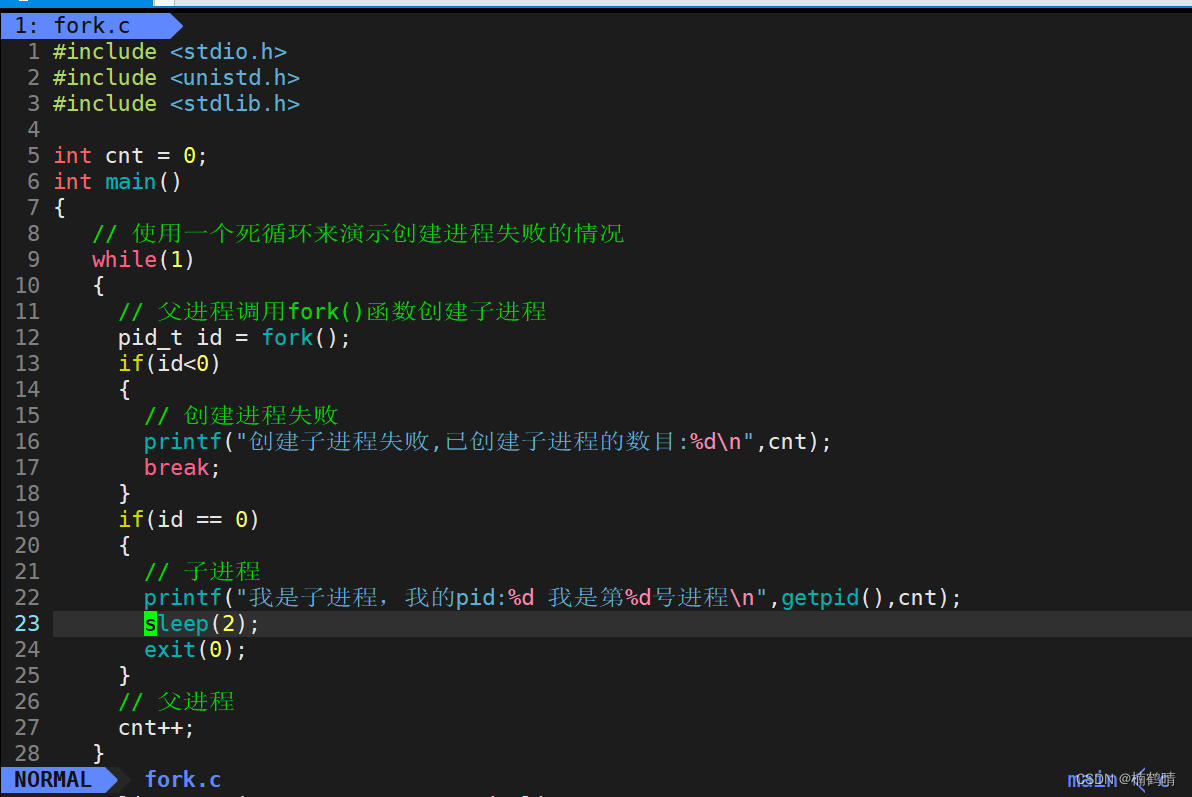Click the 'cnt++;' statement
This screenshot has width=1192, height=797.
click(156, 728)
